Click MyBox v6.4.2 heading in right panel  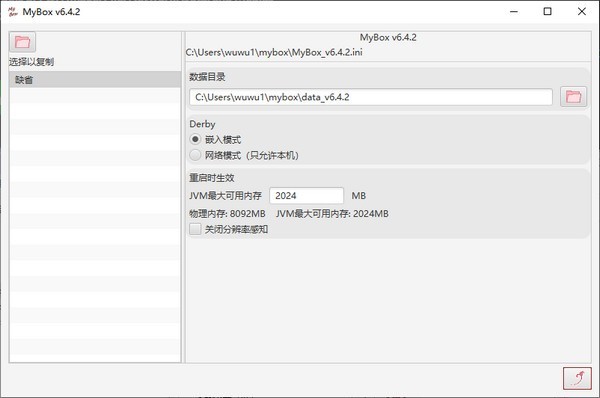coord(388,38)
